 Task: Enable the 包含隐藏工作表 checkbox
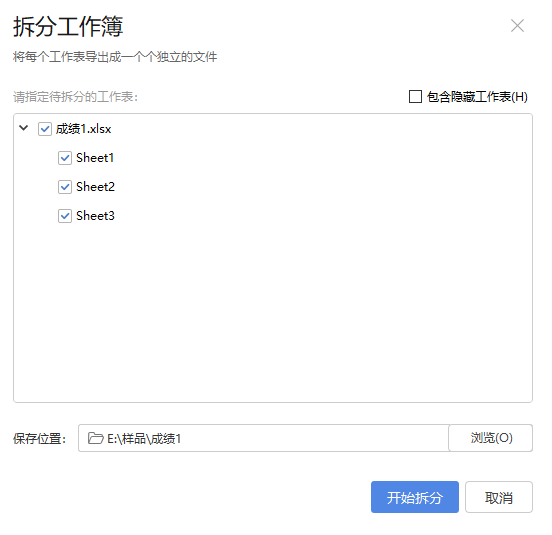pos(415,96)
